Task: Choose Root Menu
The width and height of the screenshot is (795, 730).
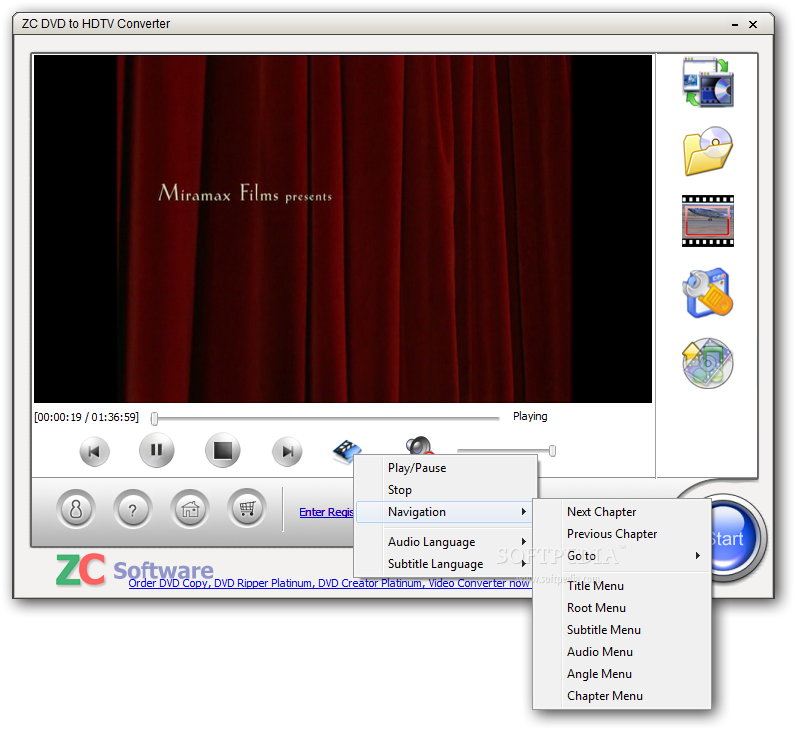Action: click(x=622, y=608)
